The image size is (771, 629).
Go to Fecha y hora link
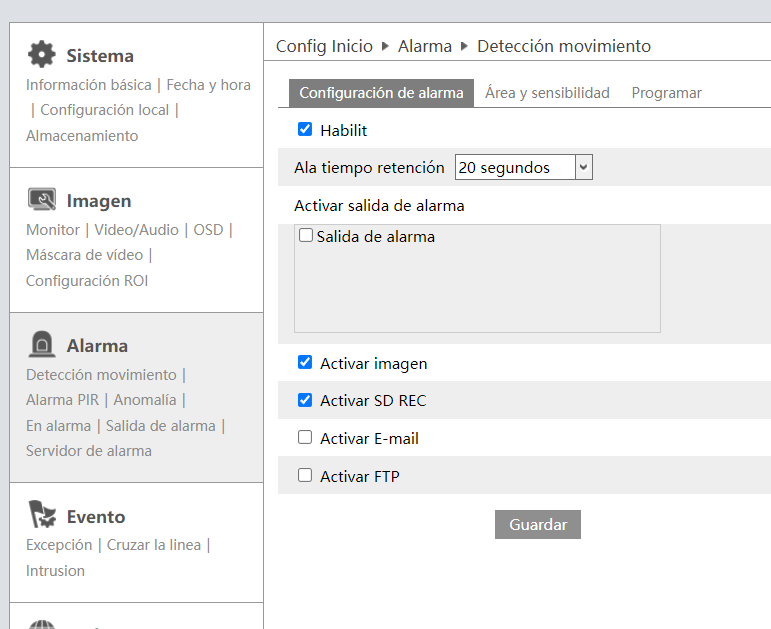click(x=208, y=85)
